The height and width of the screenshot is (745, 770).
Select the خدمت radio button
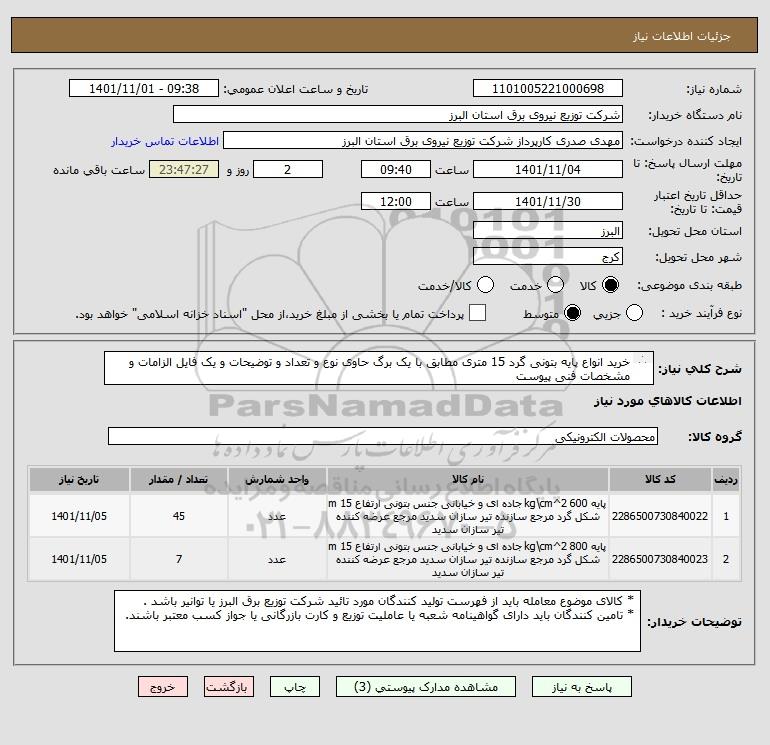click(555, 285)
